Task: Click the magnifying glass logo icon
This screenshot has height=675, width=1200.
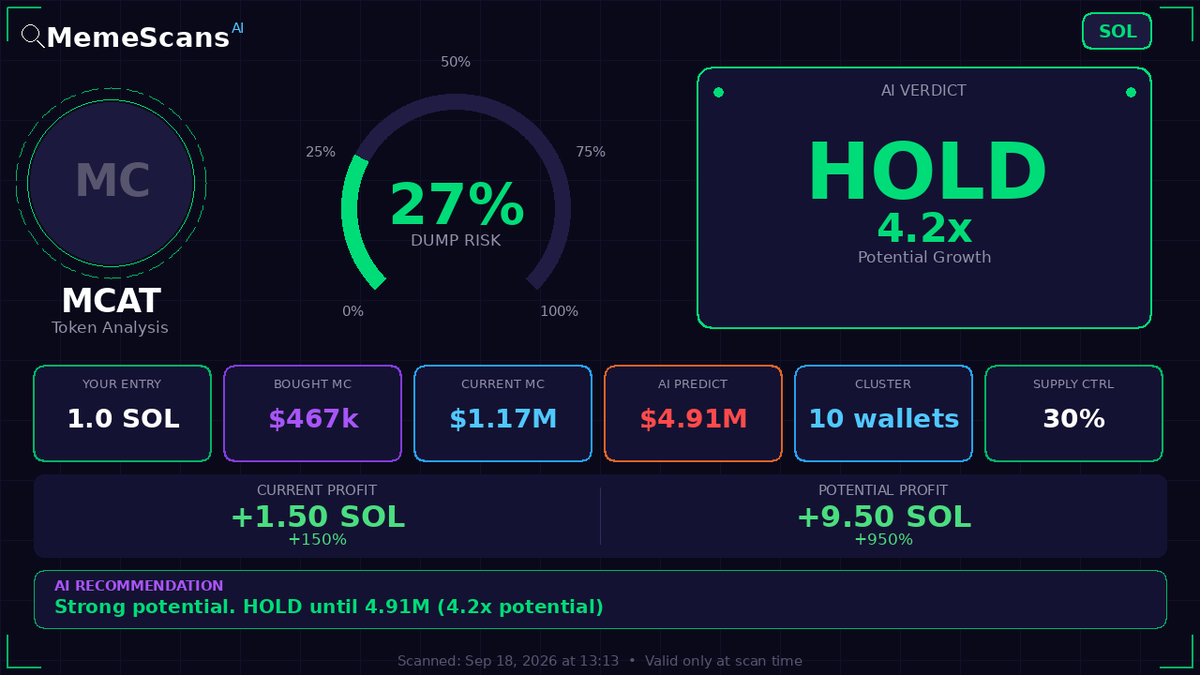Action: click(33, 37)
